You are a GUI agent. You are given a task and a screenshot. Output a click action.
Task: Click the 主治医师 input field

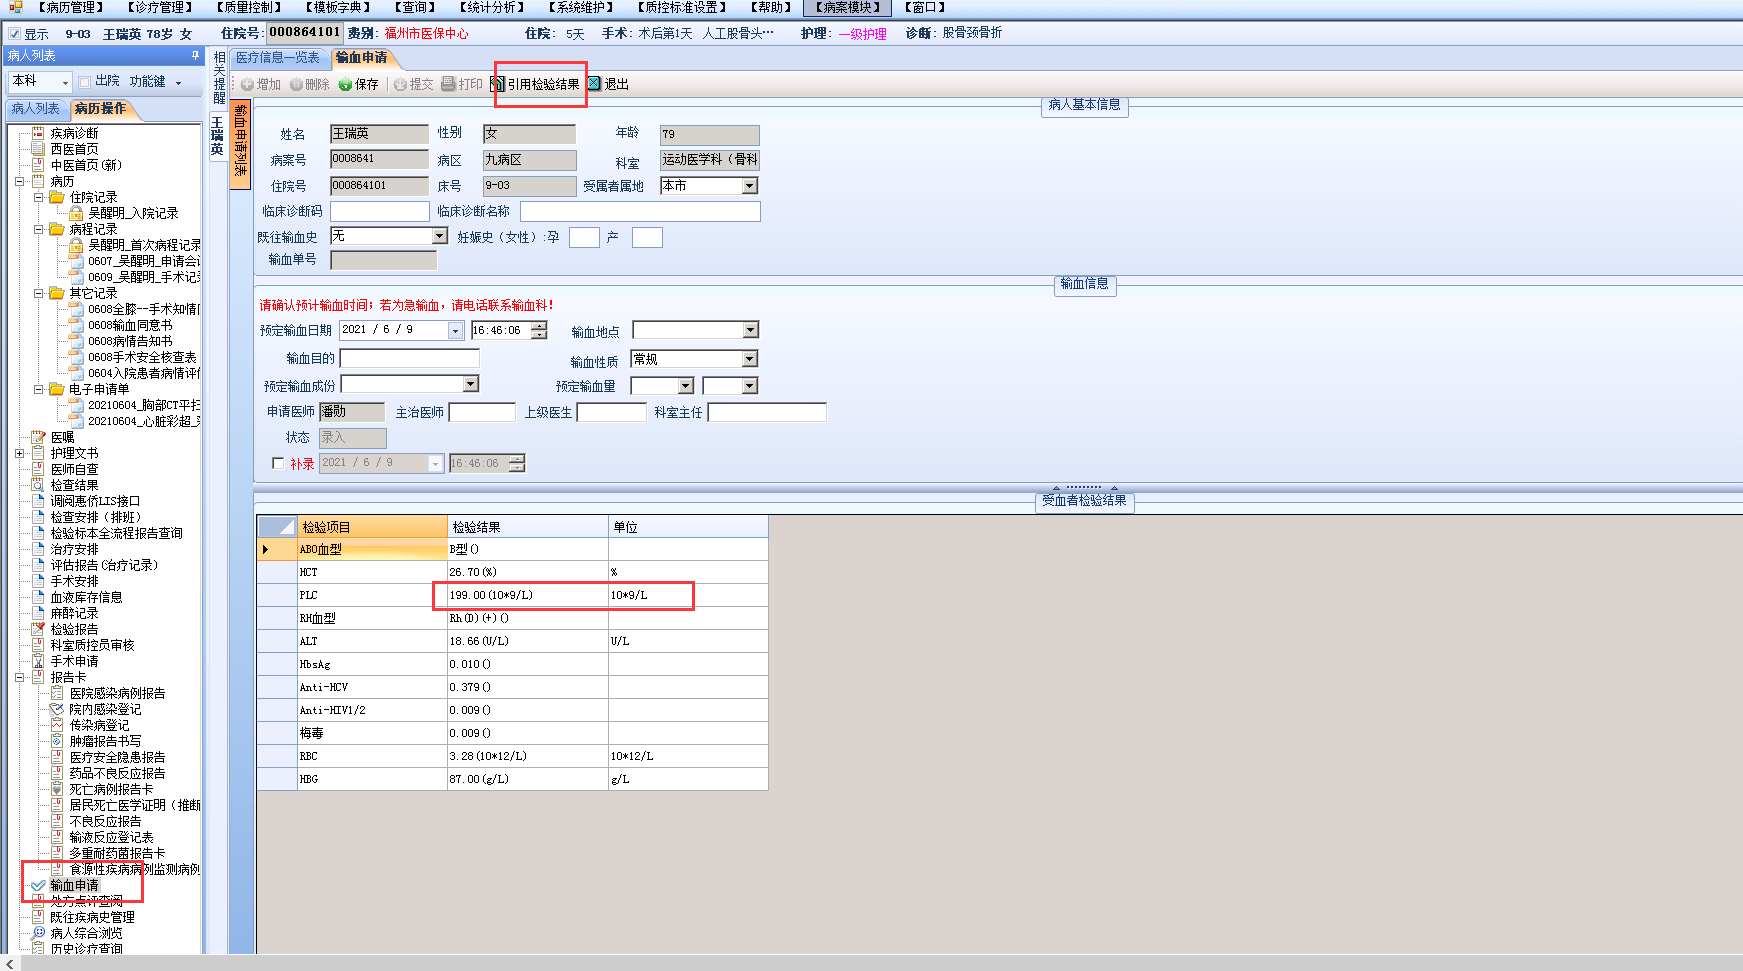coord(482,412)
